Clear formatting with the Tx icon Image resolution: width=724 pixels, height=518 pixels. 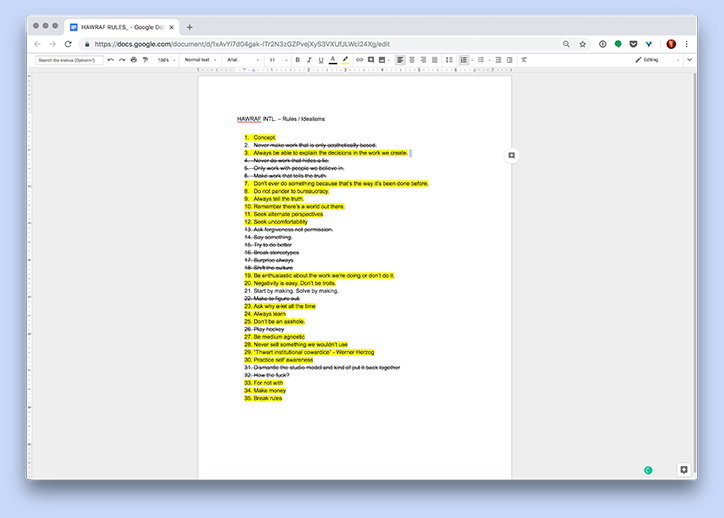pyautogui.click(x=524, y=60)
